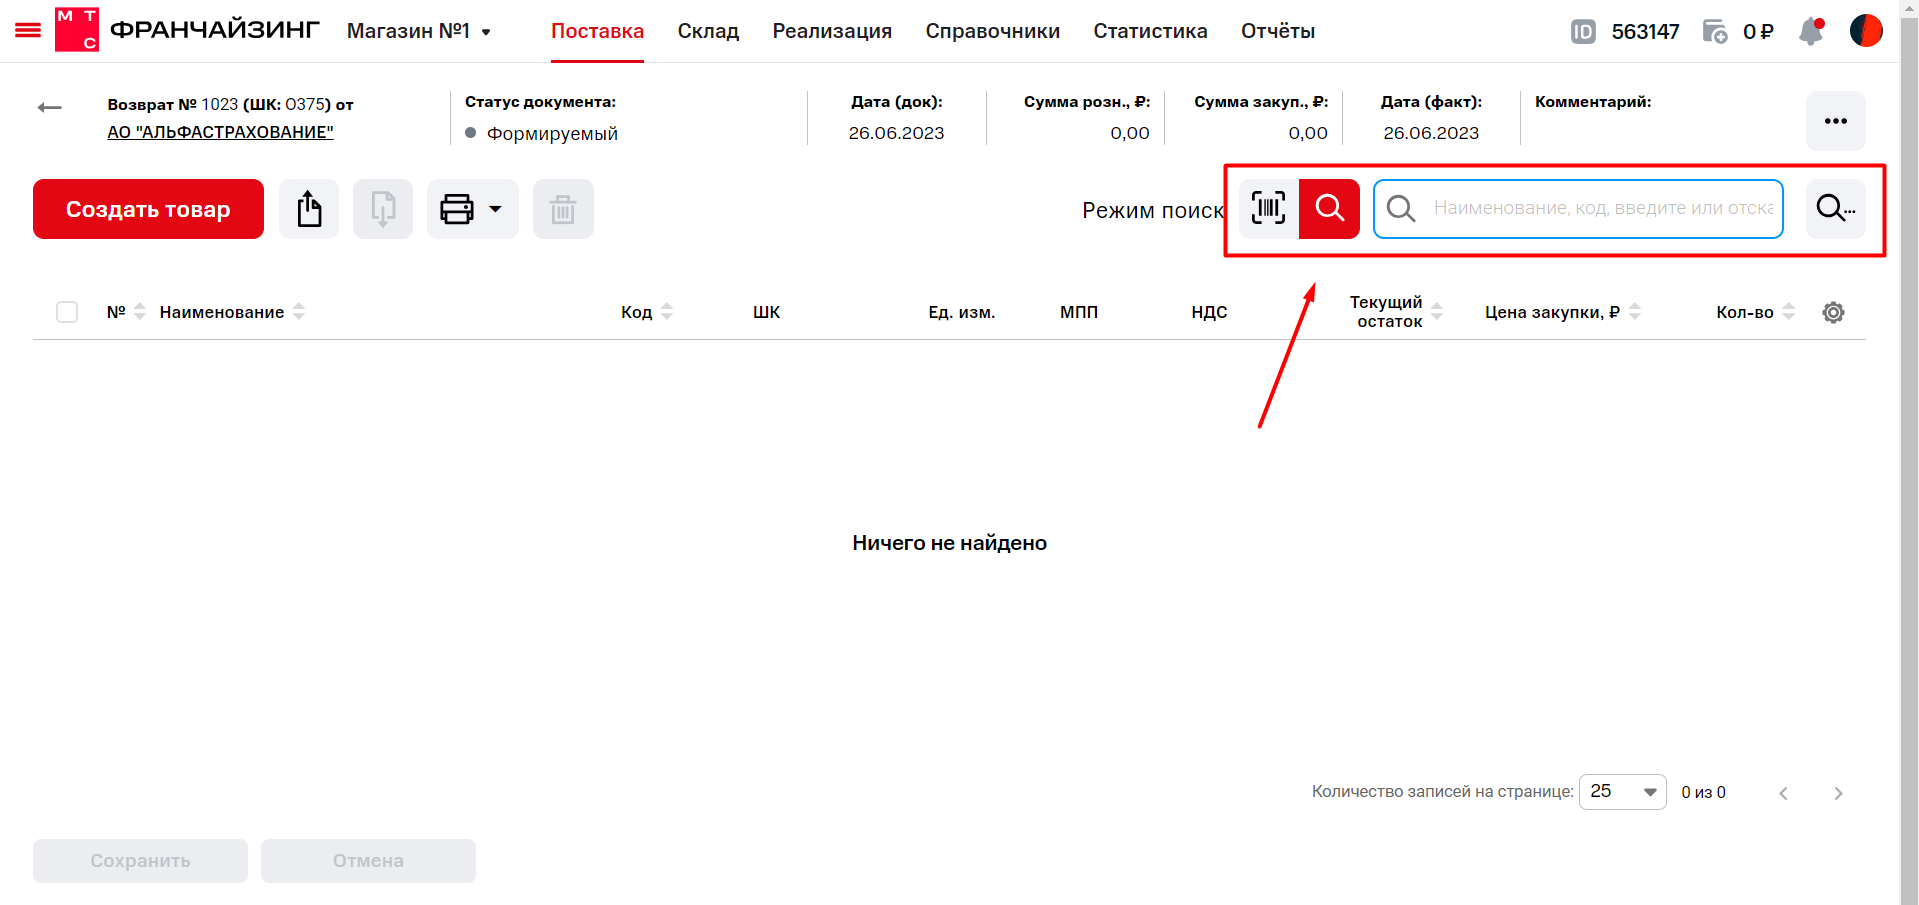Open records-per-page dropdown showing 25

click(1622, 792)
